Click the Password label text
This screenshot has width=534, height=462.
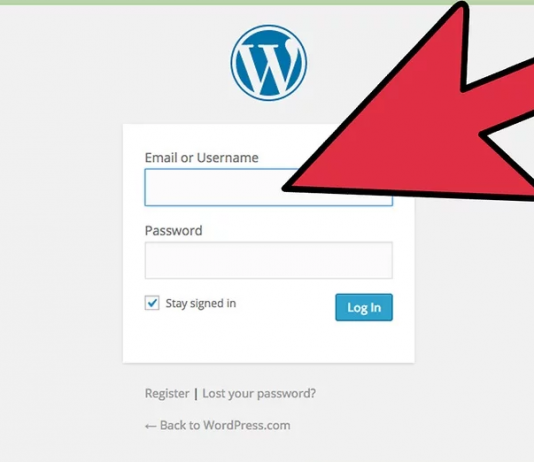pyautogui.click(x=174, y=231)
